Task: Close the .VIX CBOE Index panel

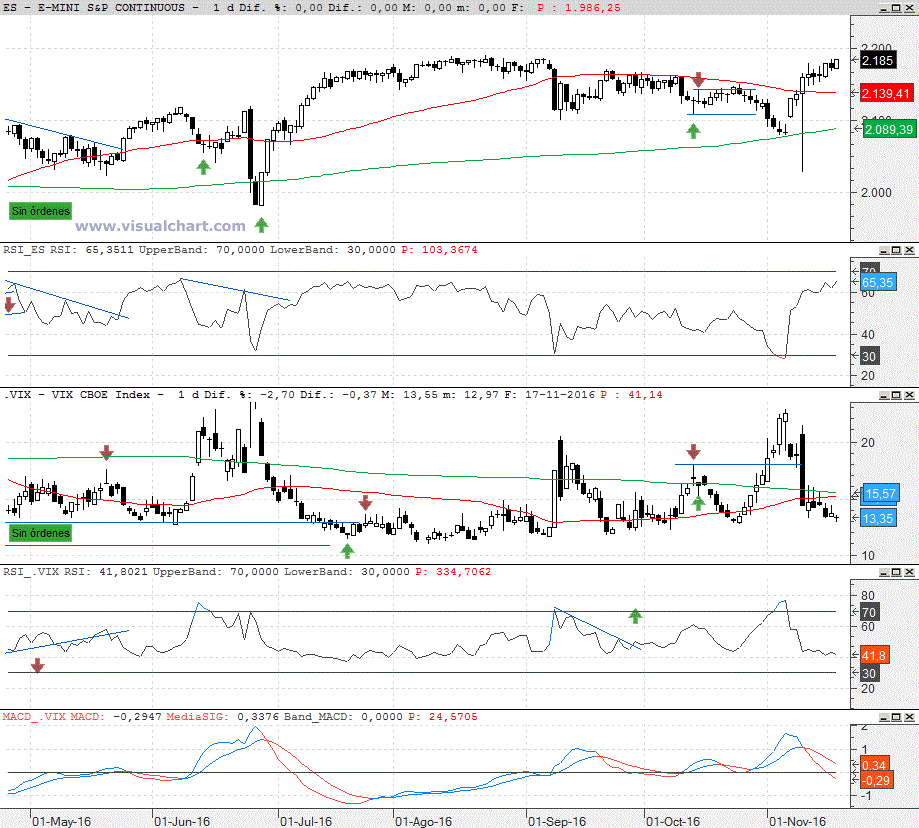Action: 909,396
